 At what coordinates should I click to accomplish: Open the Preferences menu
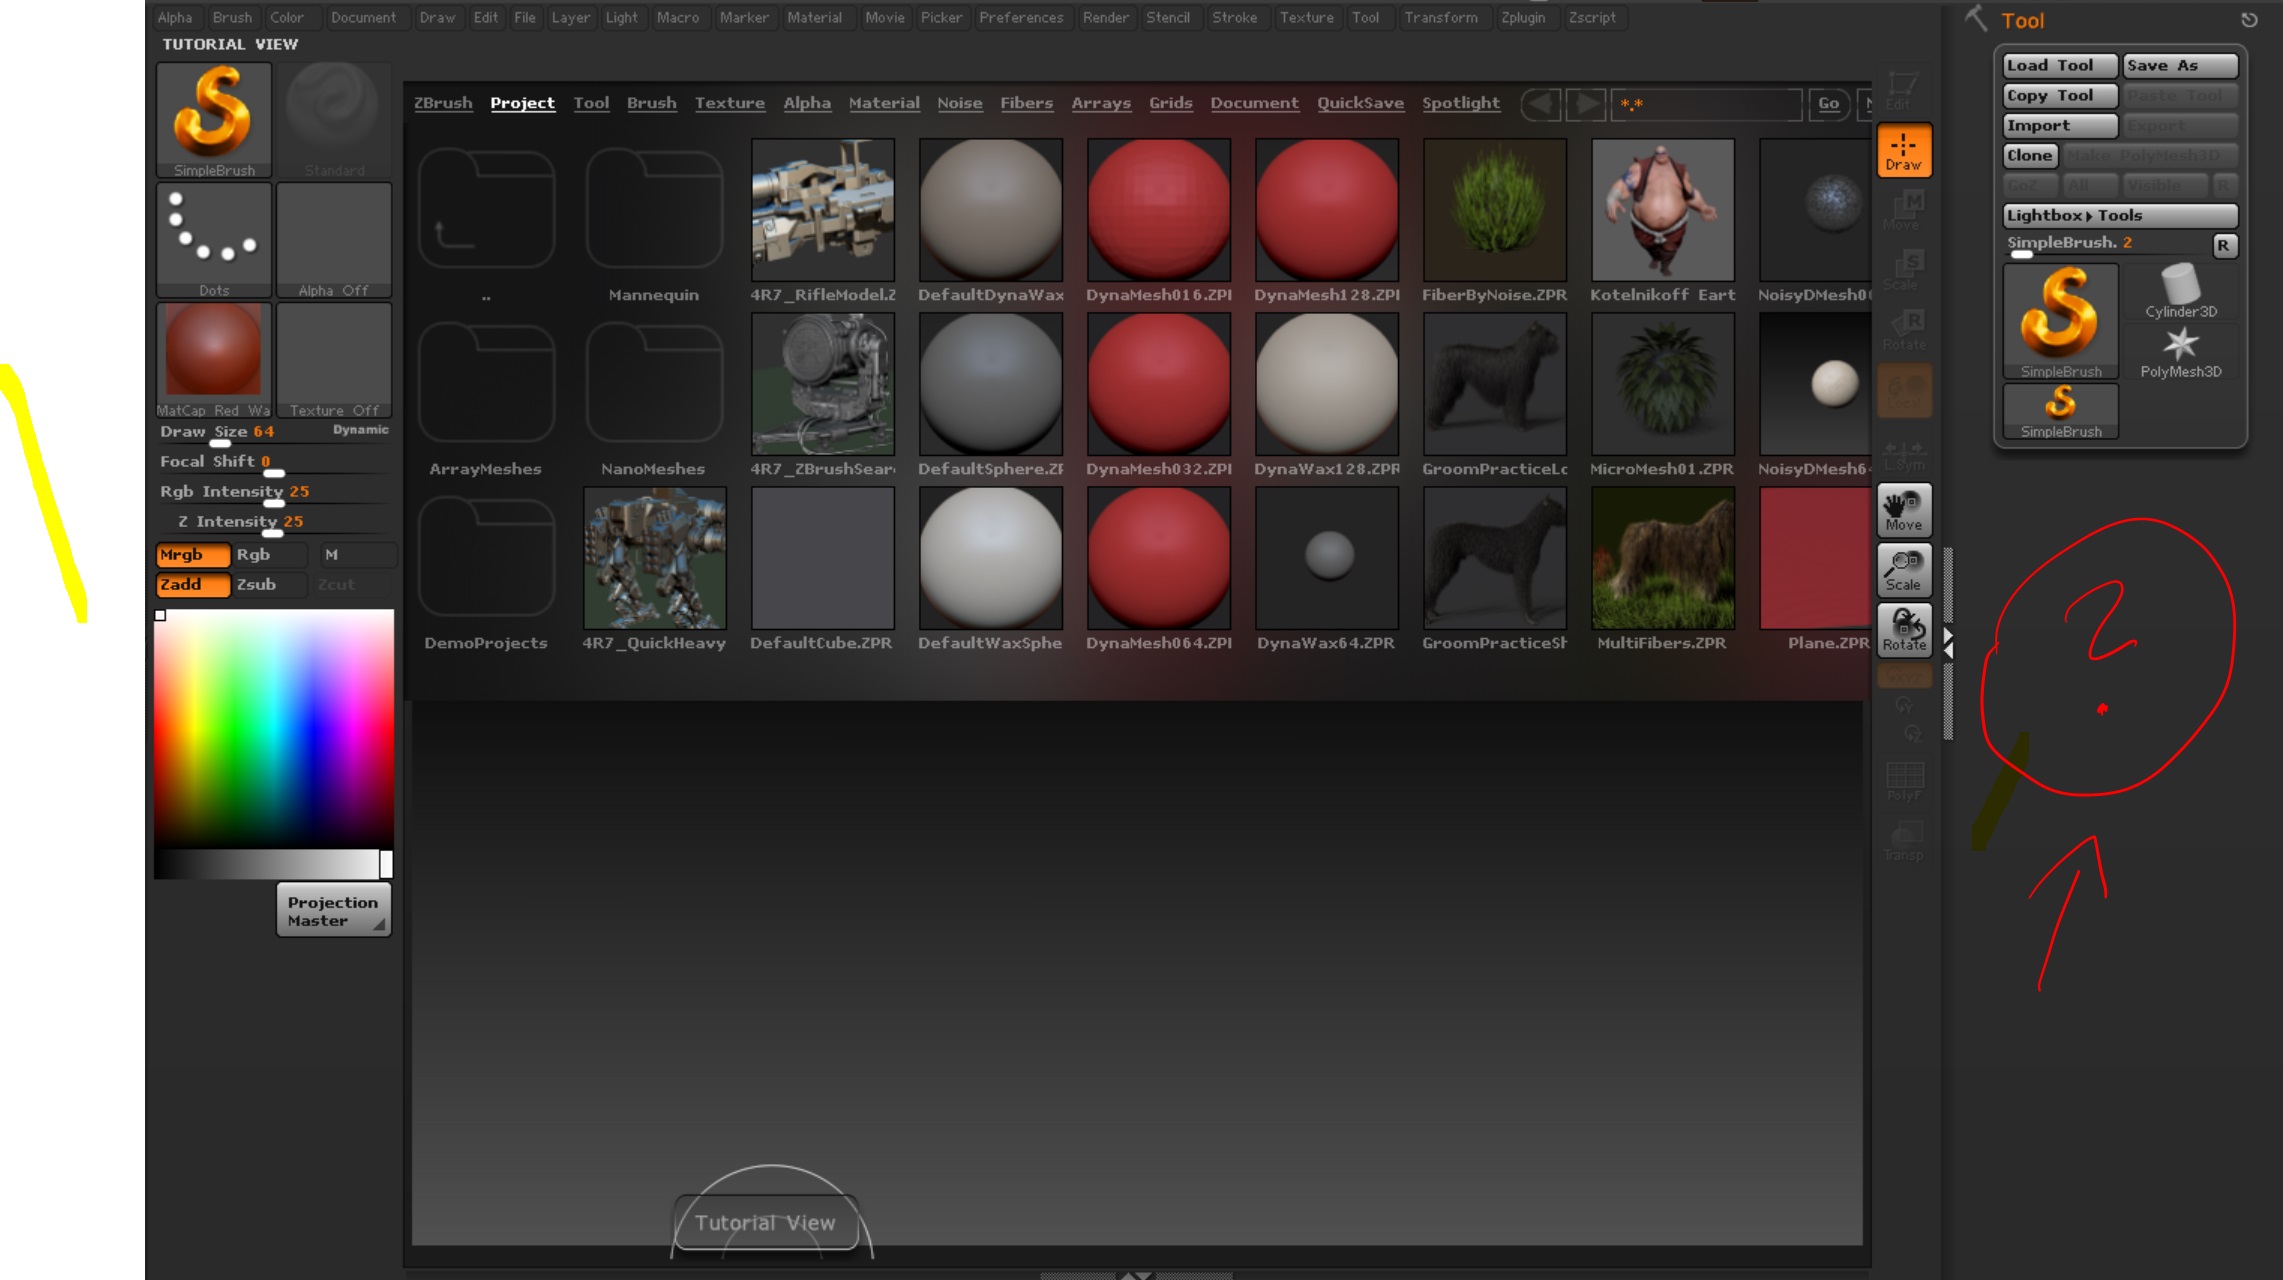click(1021, 17)
